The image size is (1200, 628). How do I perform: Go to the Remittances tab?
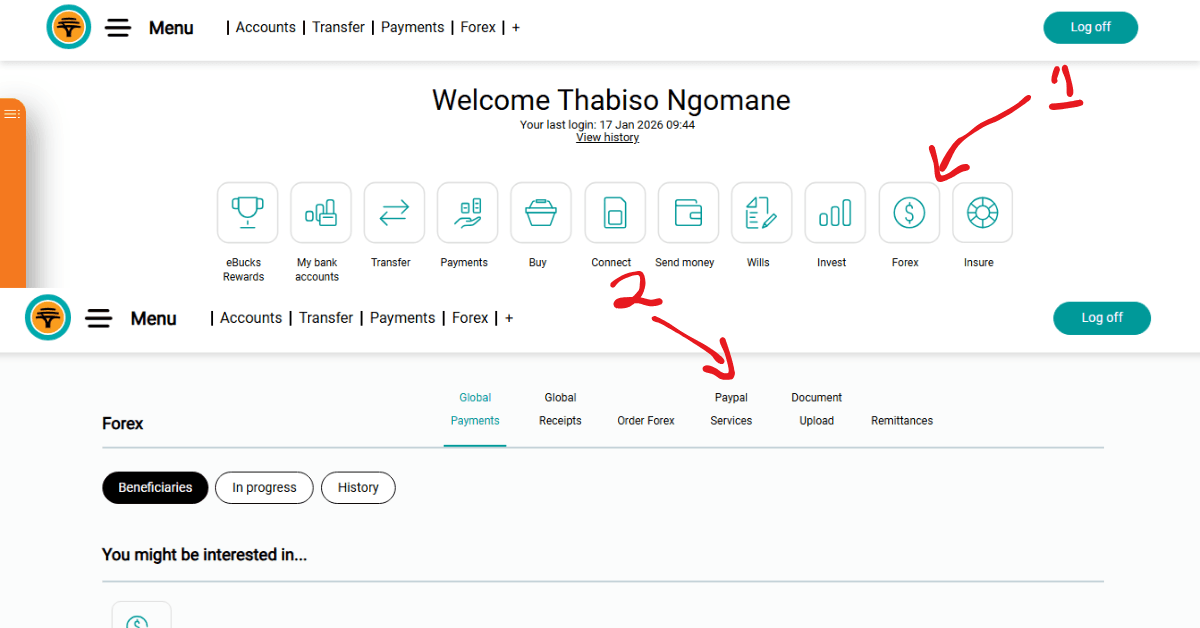pyautogui.click(x=902, y=421)
